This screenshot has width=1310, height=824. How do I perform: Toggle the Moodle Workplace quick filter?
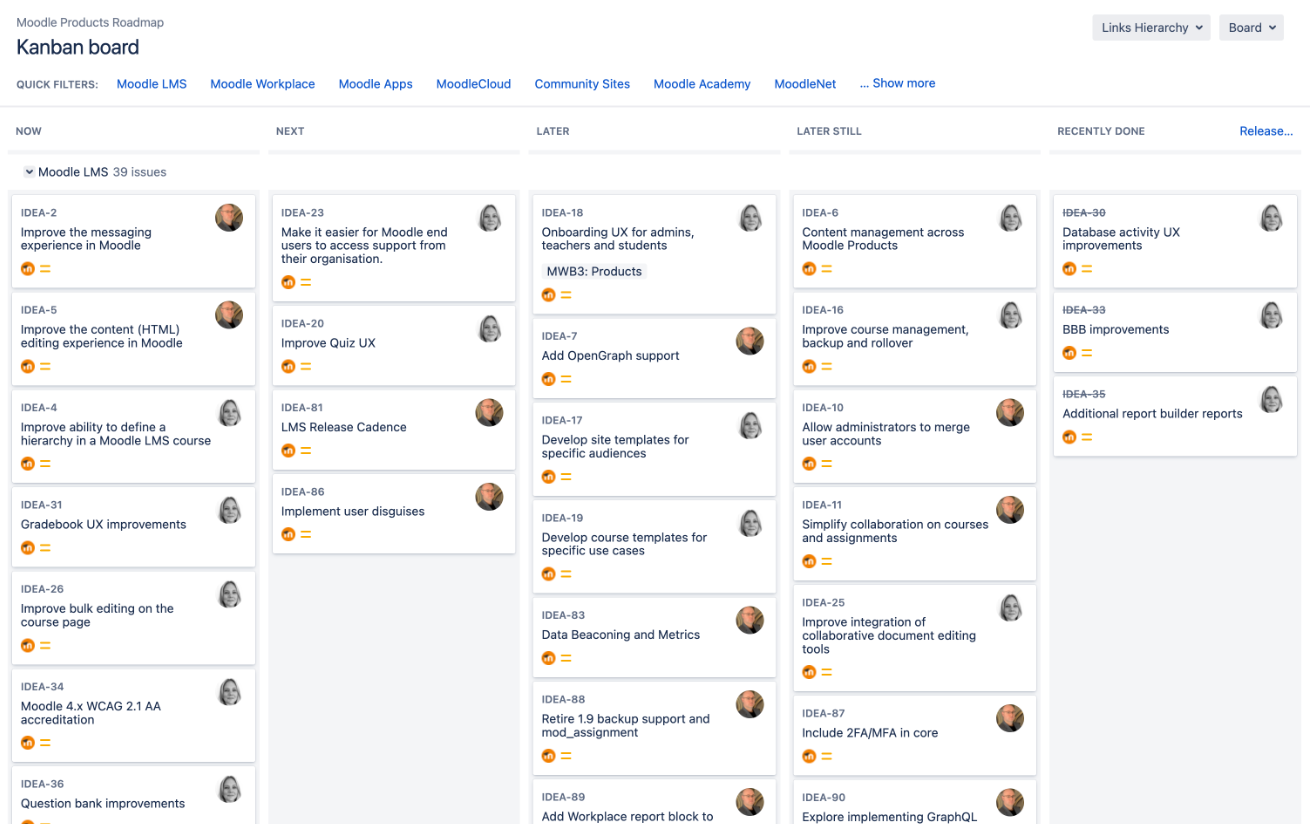point(263,84)
